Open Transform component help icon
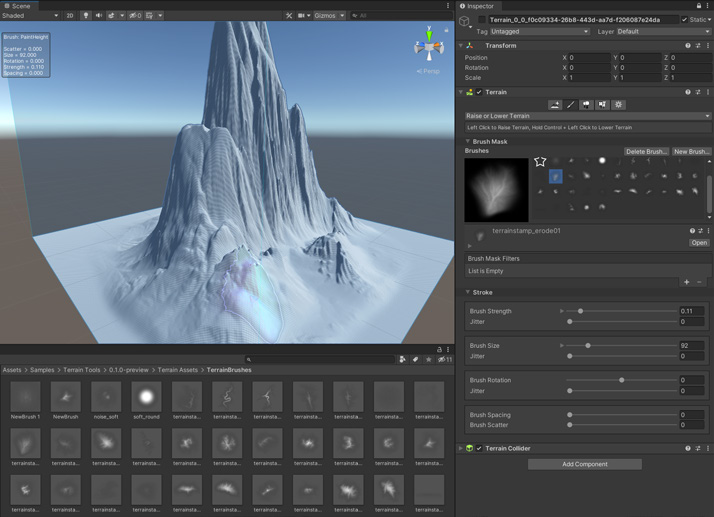The height and width of the screenshot is (517, 714). (688, 46)
